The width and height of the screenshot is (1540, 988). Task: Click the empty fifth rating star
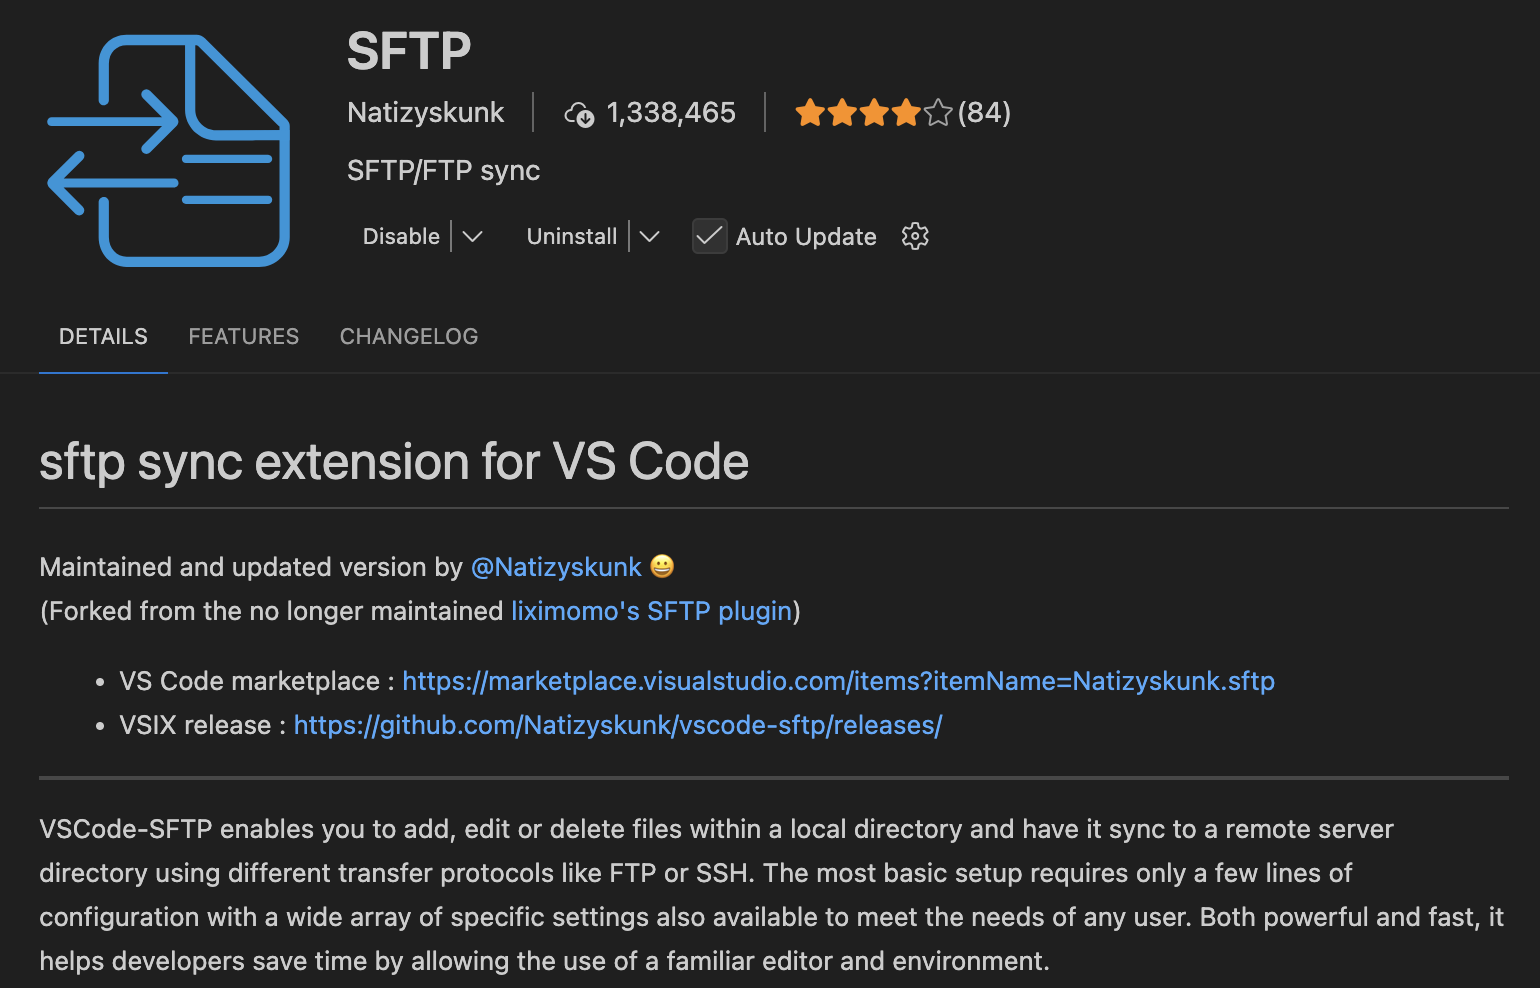coord(938,113)
